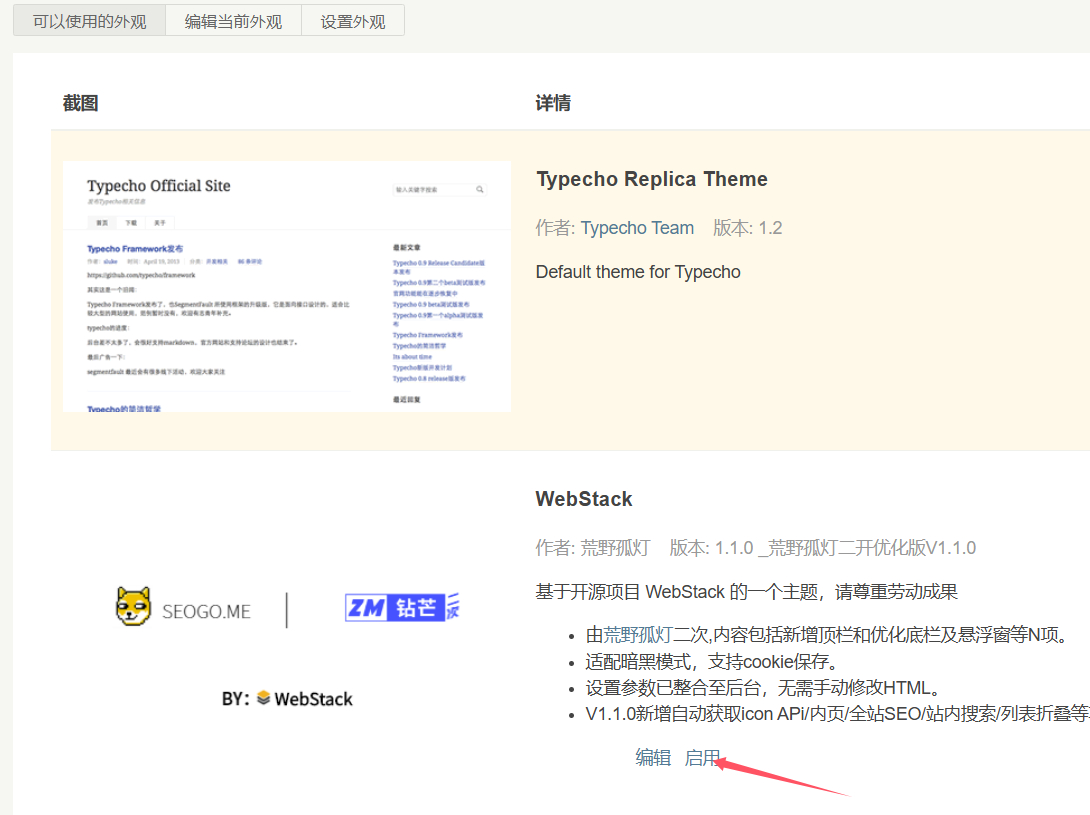Click the 详情 column header
This screenshot has height=815, width=1090.
pyautogui.click(x=553, y=104)
